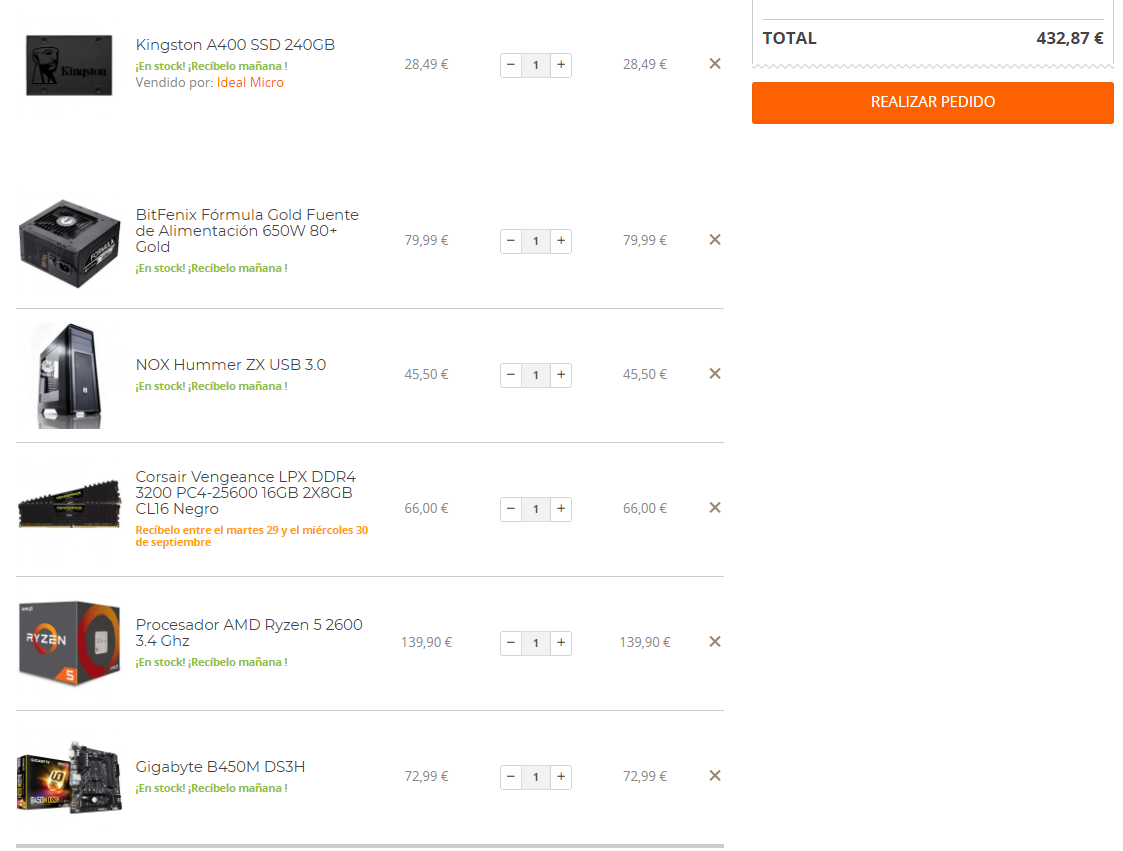Click the REALIZAR PEDIDO button

[932, 102]
